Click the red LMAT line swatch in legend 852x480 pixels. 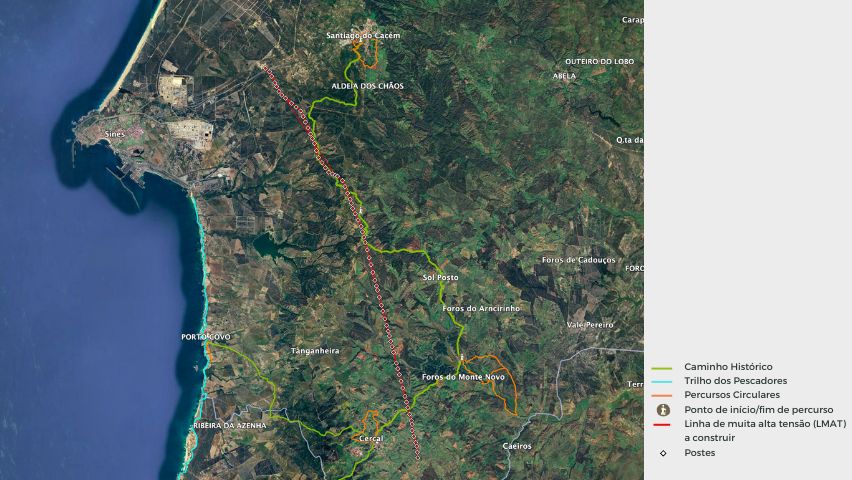coord(661,424)
